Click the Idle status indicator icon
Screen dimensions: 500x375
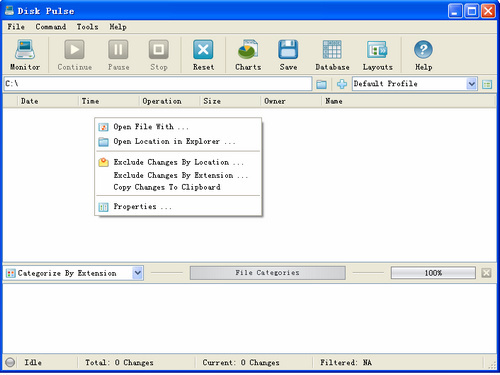[x=10, y=362]
